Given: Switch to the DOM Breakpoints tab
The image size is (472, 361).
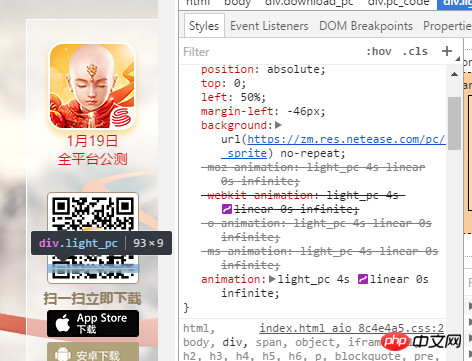Looking at the screenshot, I should [x=366, y=26].
